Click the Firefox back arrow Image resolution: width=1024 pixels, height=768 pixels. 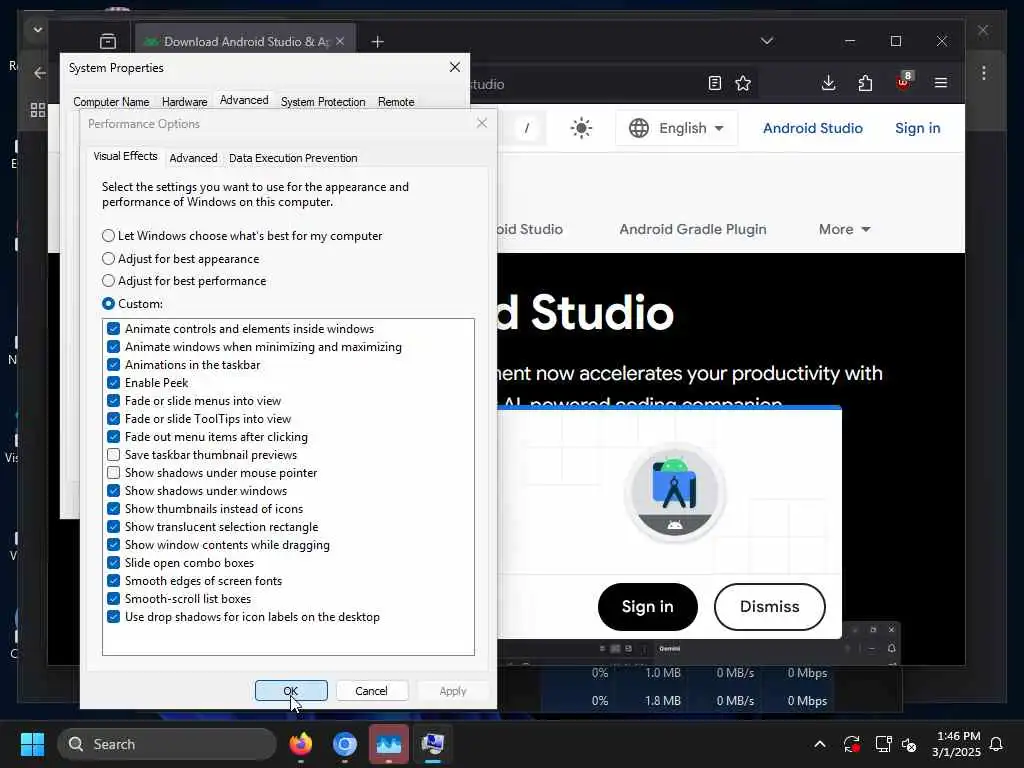coord(39,72)
